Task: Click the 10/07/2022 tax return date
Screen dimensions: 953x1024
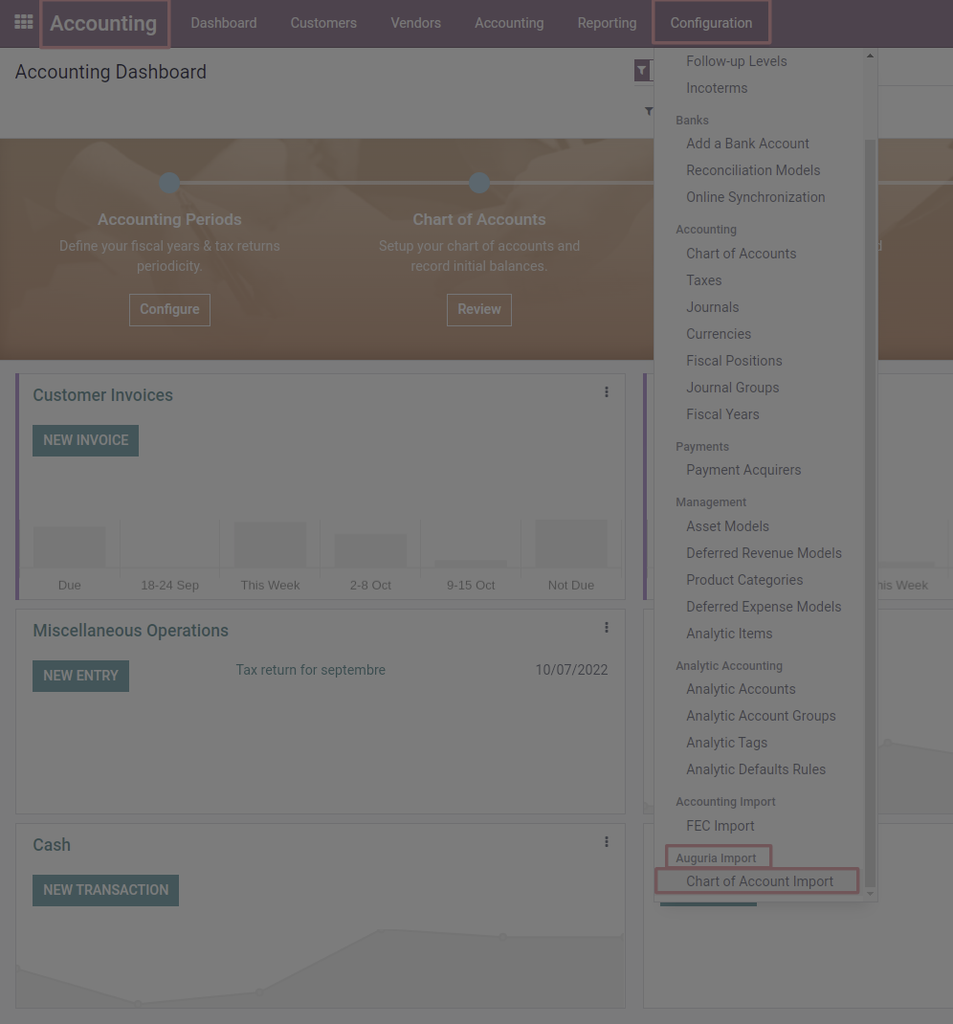Action: tap(572, 670)
